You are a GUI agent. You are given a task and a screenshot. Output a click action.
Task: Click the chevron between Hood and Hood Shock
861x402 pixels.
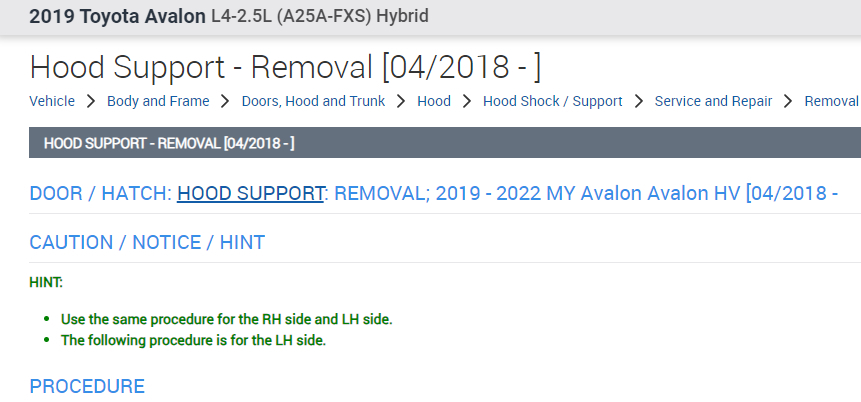pos(467,101)
